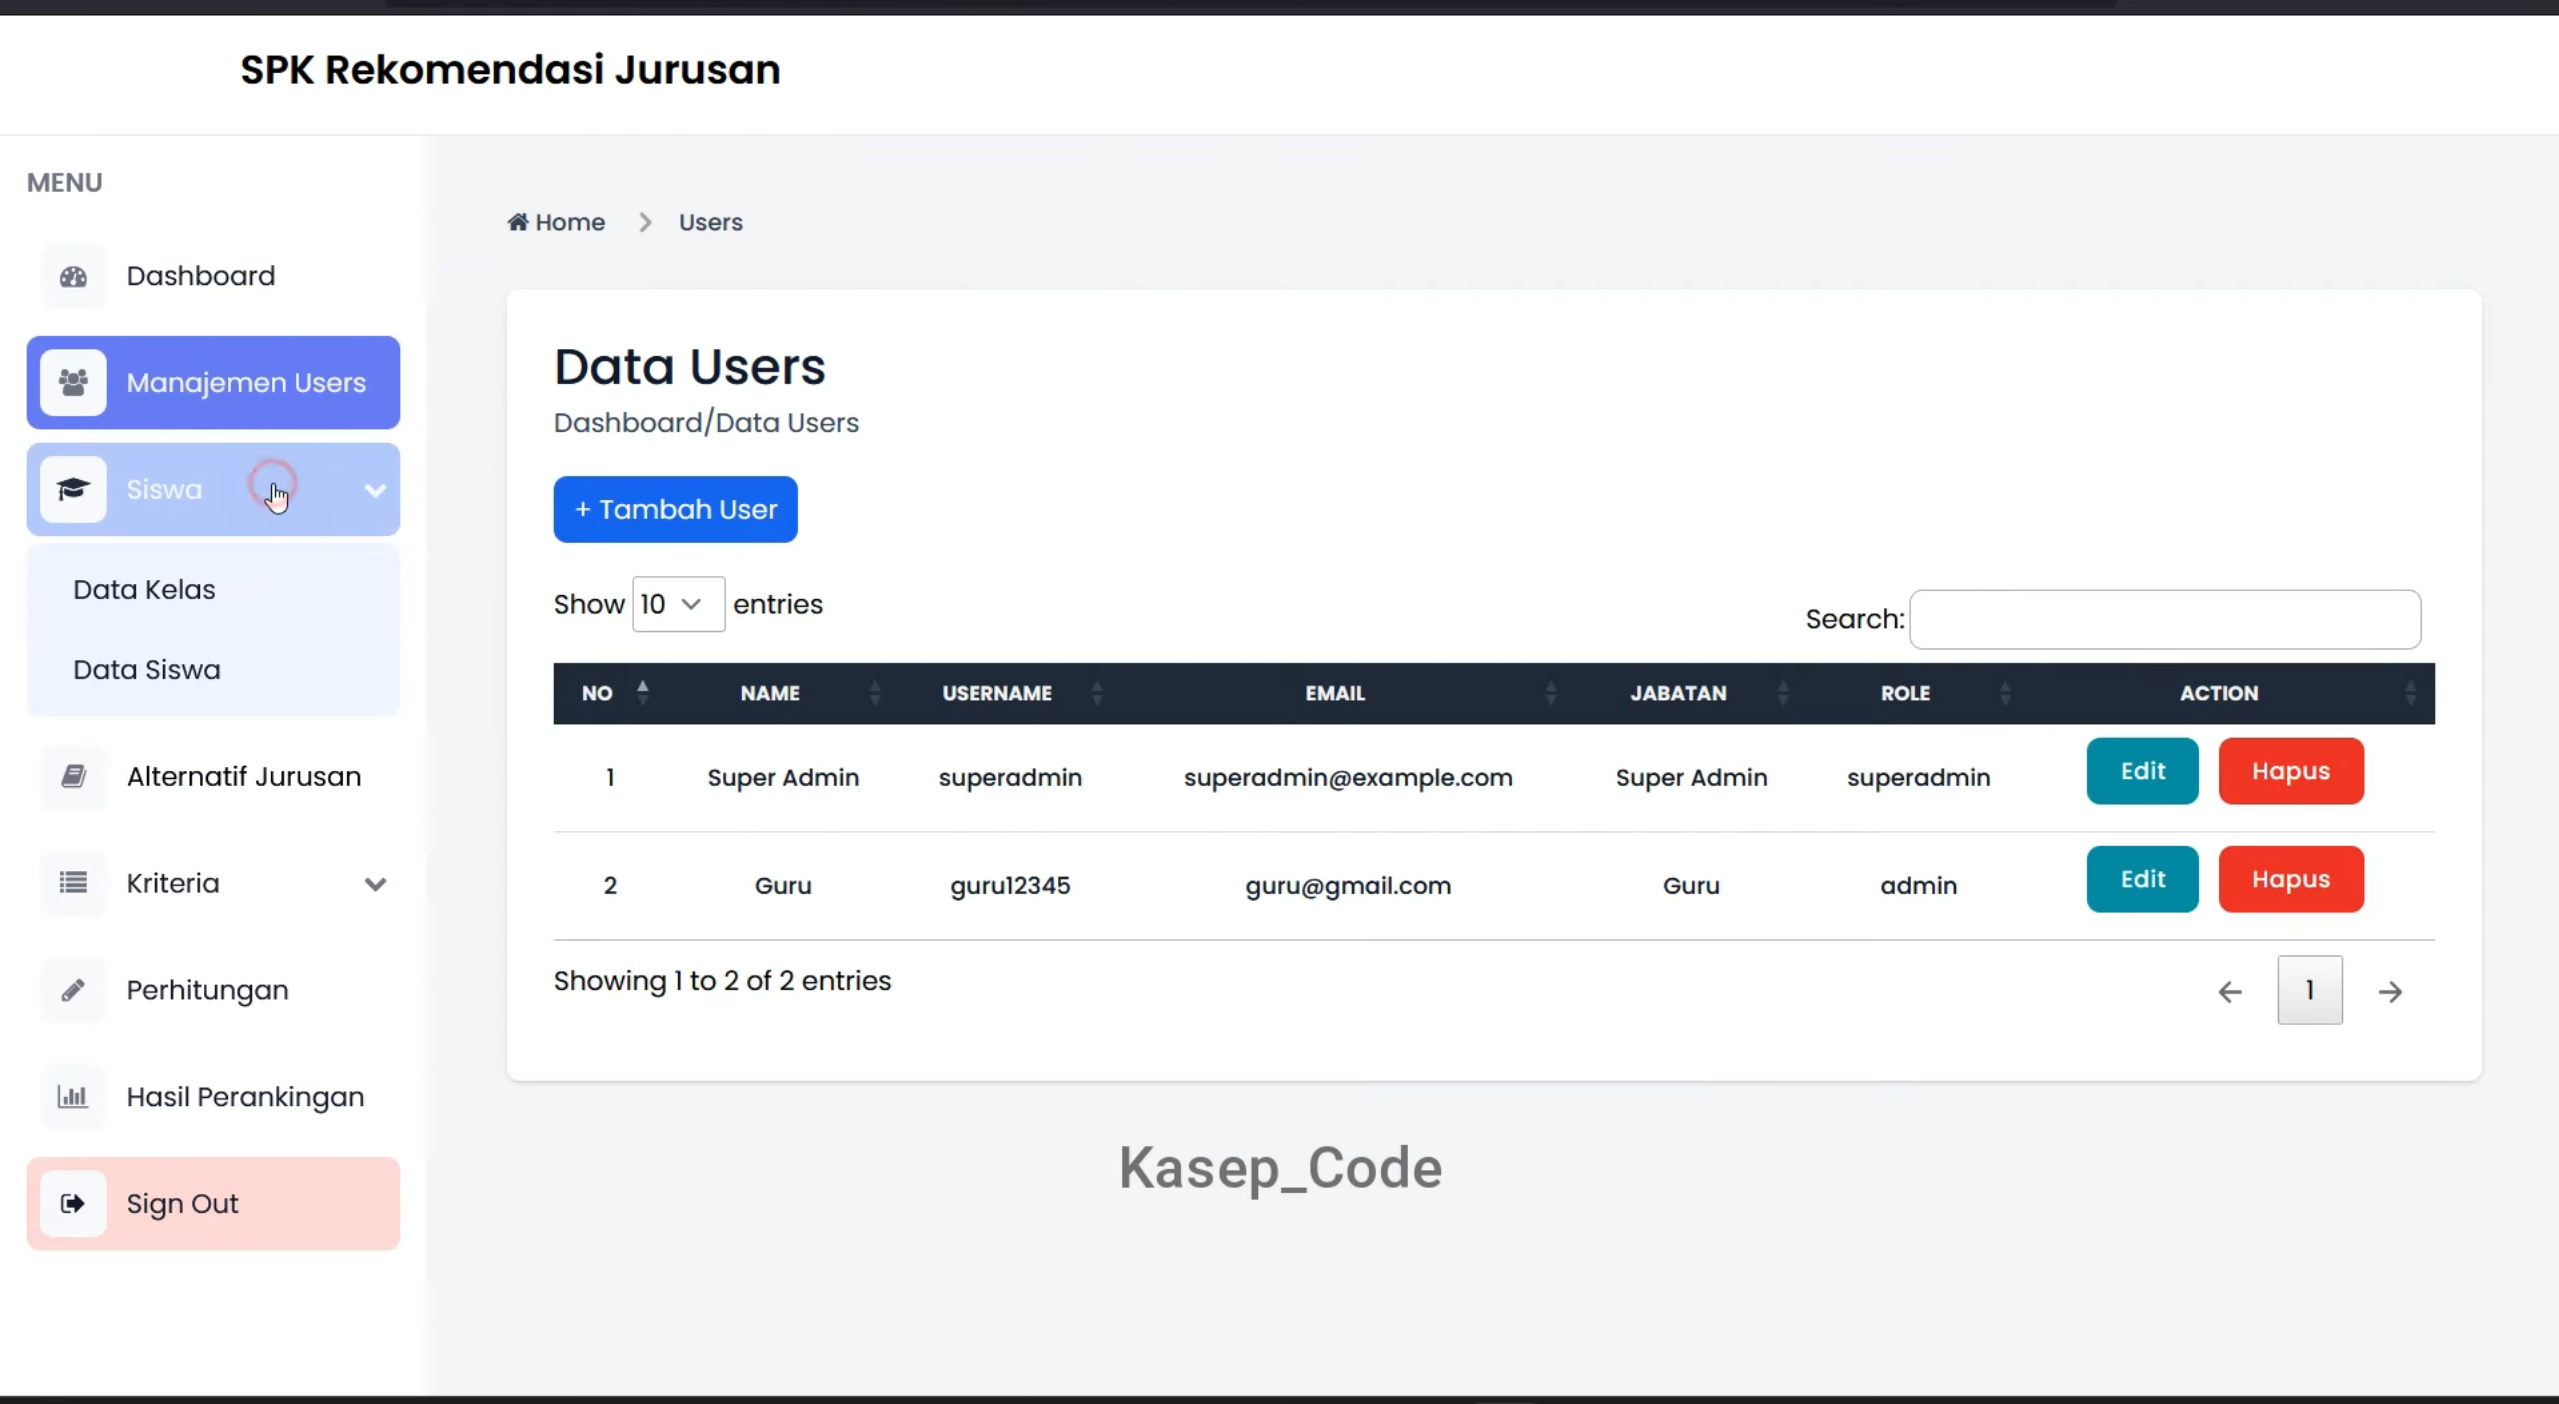Sort by JABATAN column sort arrows
The height and width of the screenshot is (1404, 2559).
[1783, 693]
